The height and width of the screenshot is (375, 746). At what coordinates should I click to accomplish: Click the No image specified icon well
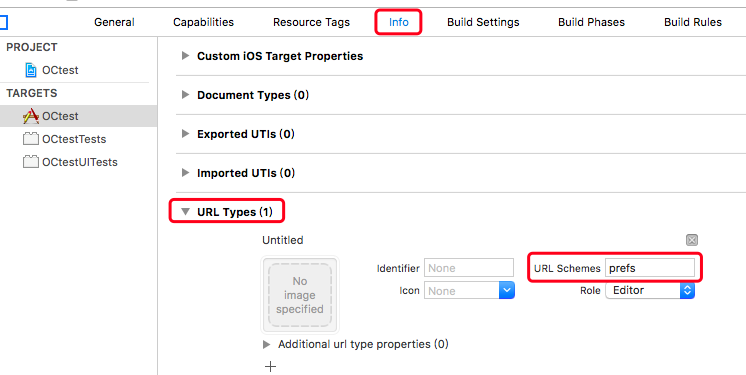pos(300,295)
